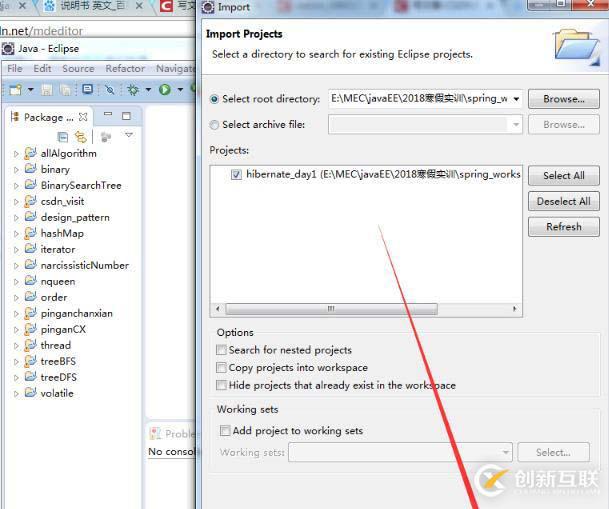609x509 pixels.
Task: Click the Open Console toolbar icon
Action: click(88, 89)
